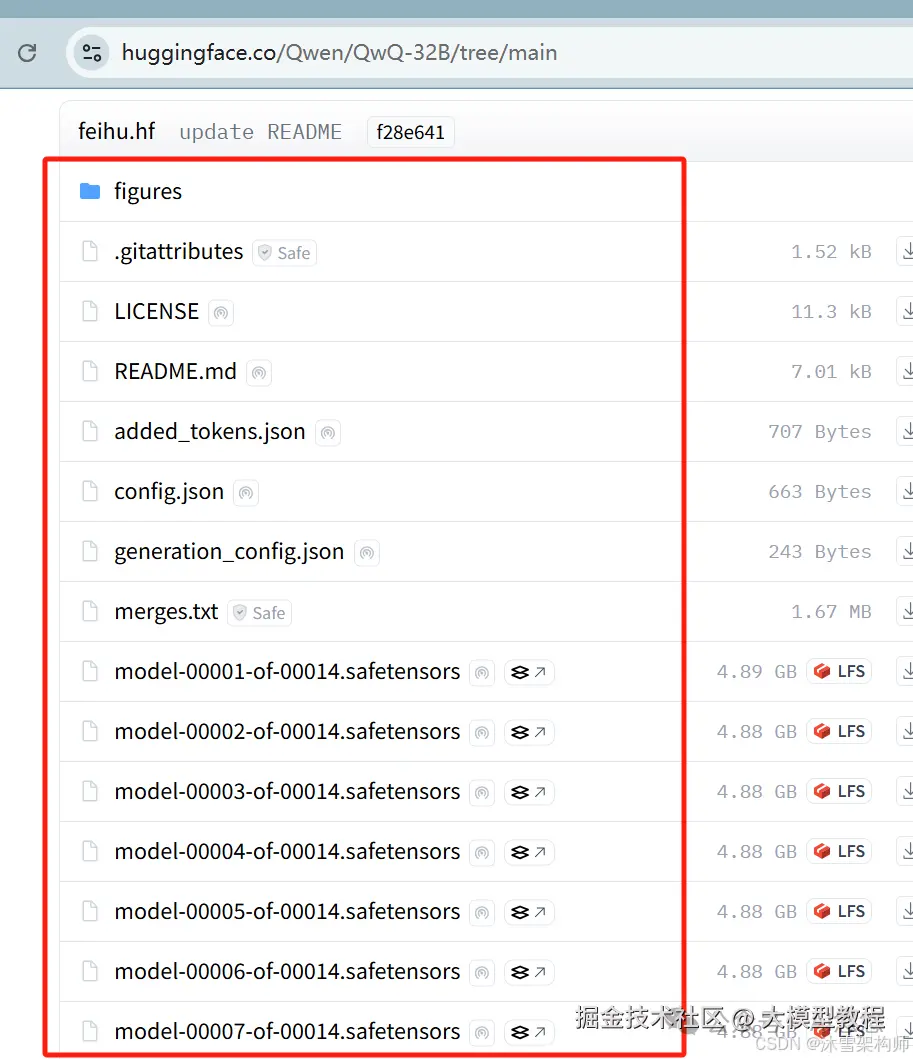This screenshot has width=913, height=1059.
Task: Click the LFS badge on model-00005 row
Action: tap(839, 911)
